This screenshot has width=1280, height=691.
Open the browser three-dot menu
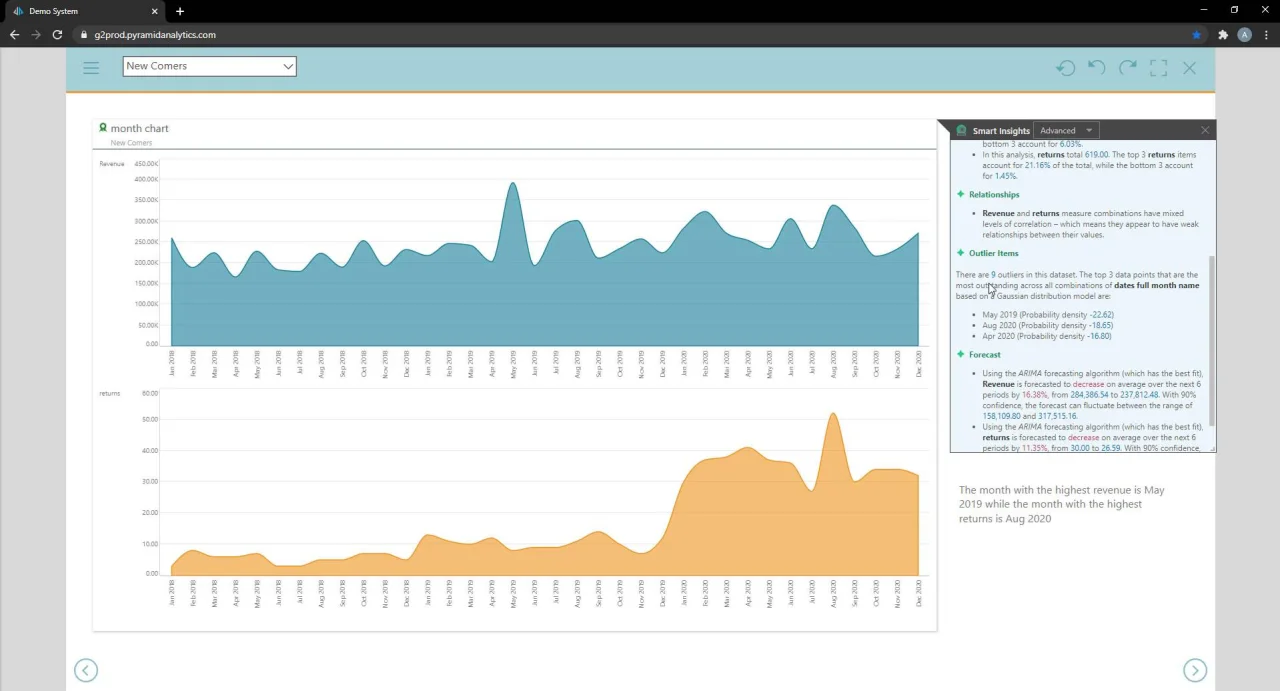tap(1265, 35)
